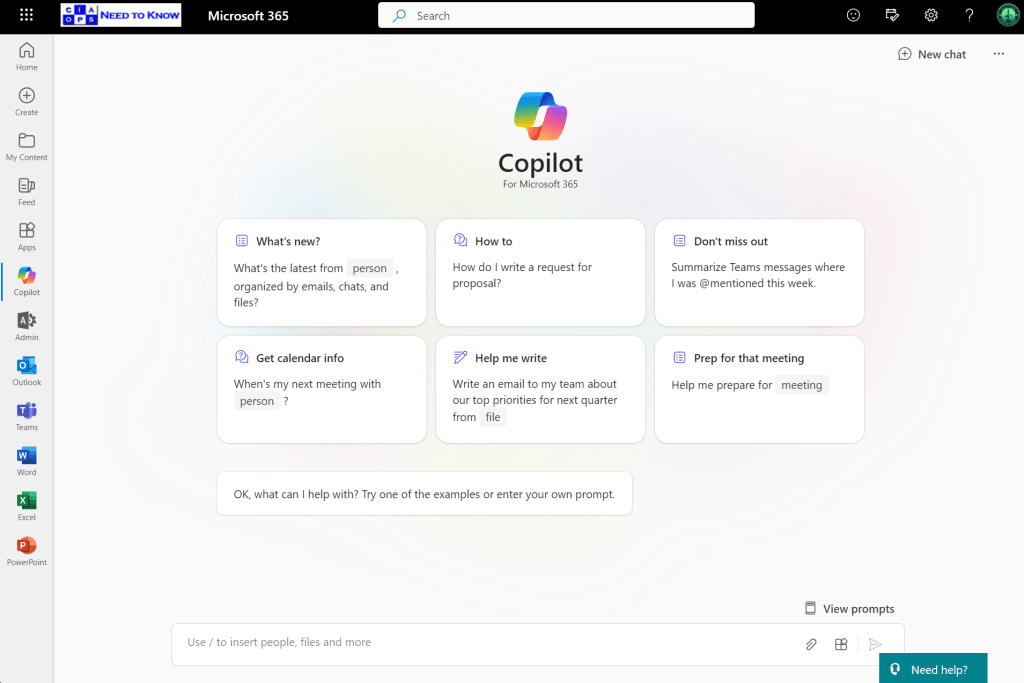This screenshot has height=683, width=1024.
Task: Click the attach file paperclip icon
Action: 811,644
